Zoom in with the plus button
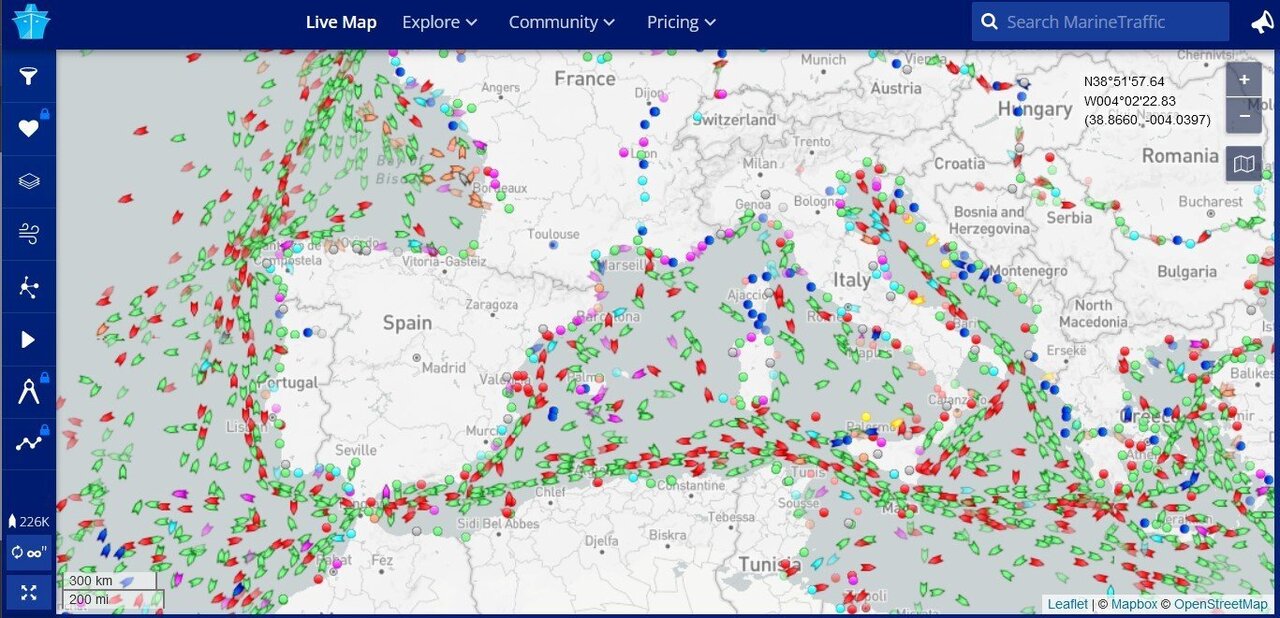1280x618 pixels. point(1244,80)
